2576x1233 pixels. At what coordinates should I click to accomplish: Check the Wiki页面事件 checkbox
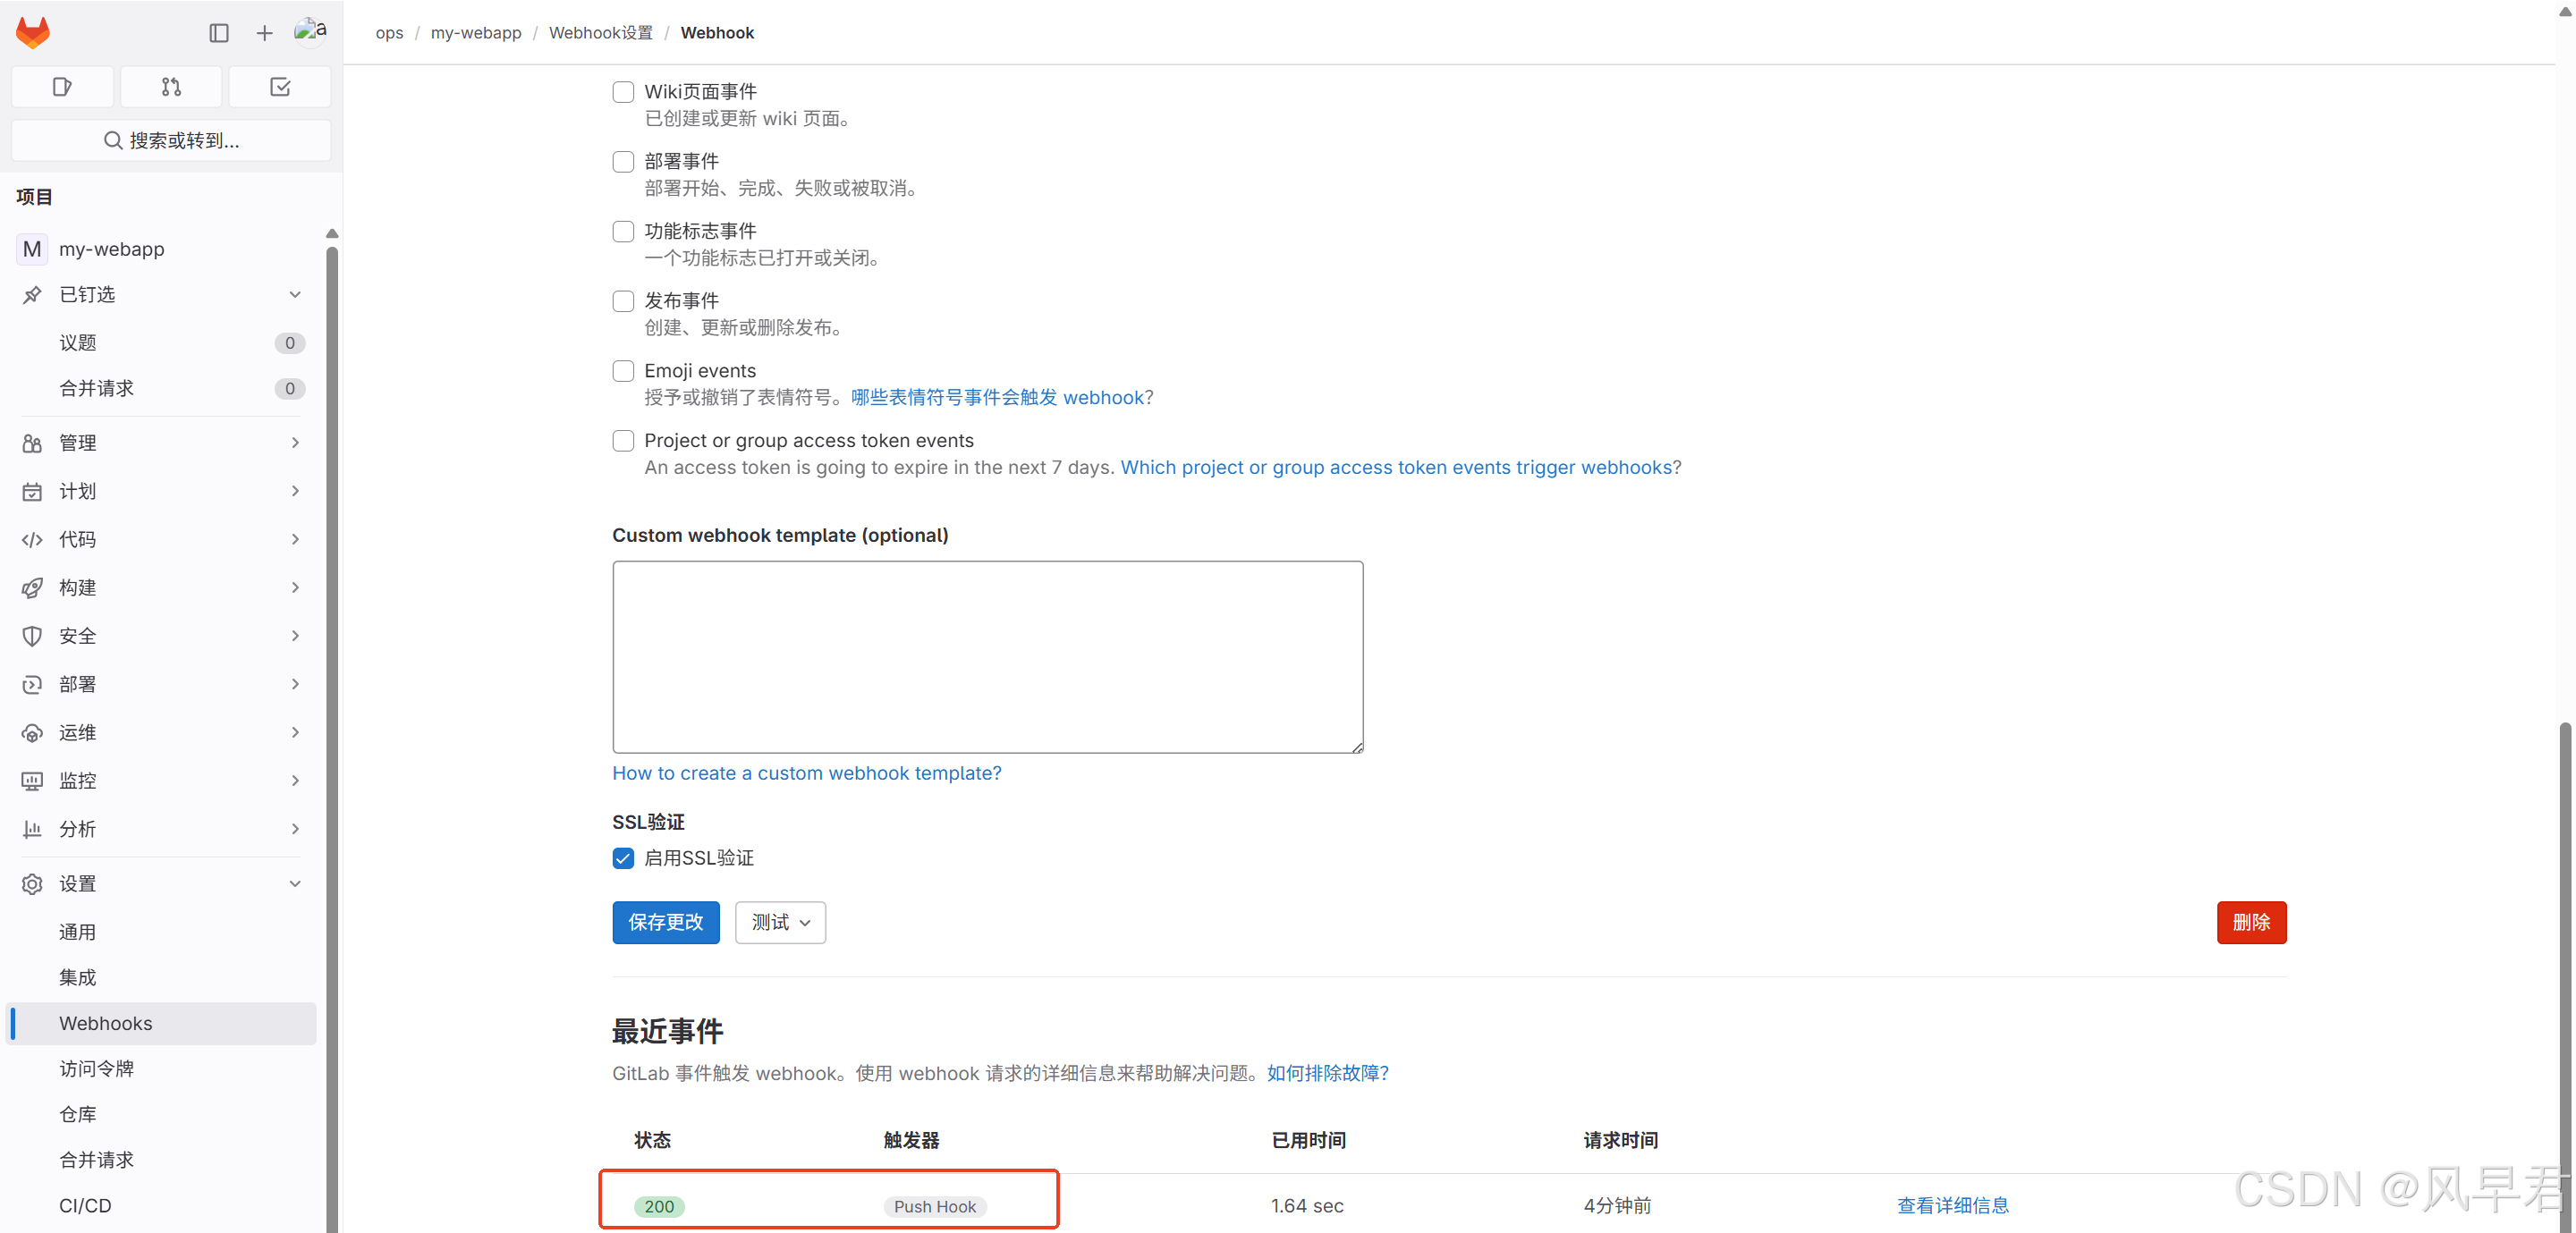[x=623, y=92]
